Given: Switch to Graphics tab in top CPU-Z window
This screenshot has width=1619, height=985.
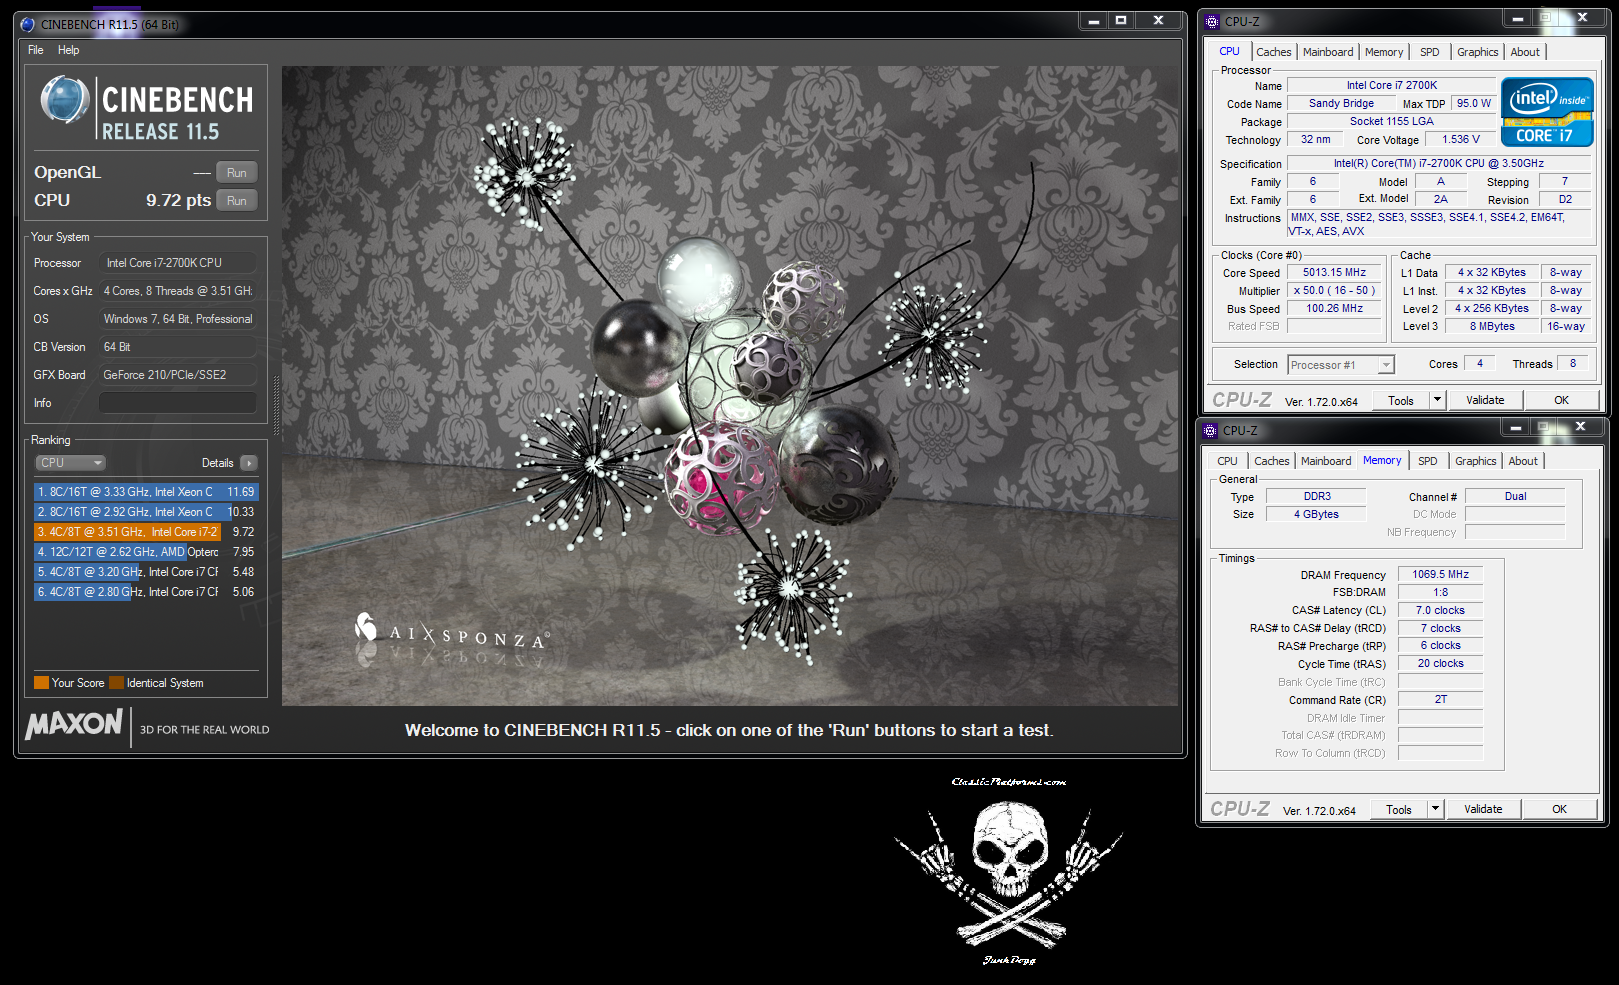Looking at the screenshot, I should click(1477, 52).
